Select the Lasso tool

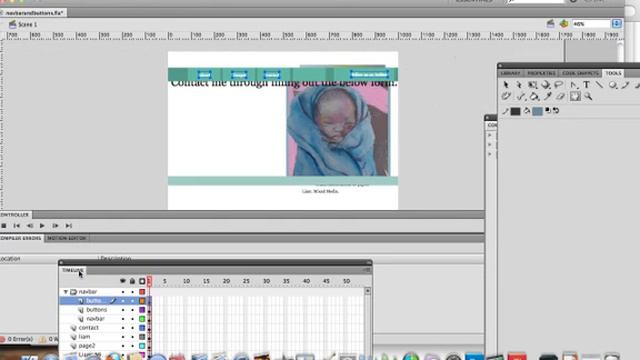coord(559,84)
